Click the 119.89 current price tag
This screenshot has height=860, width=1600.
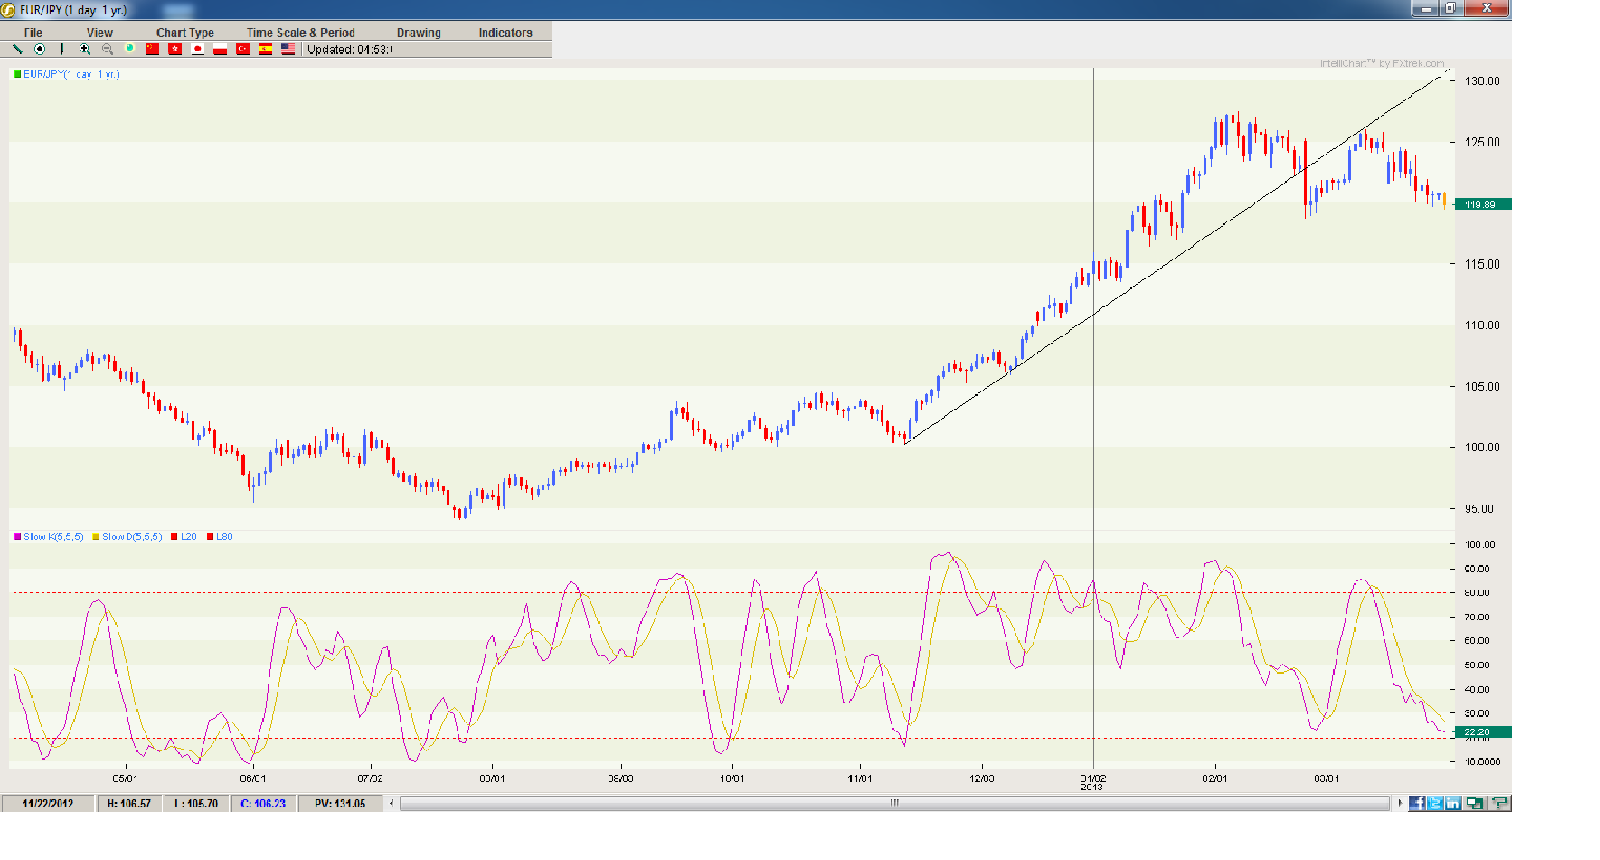tap(1483, 204)
